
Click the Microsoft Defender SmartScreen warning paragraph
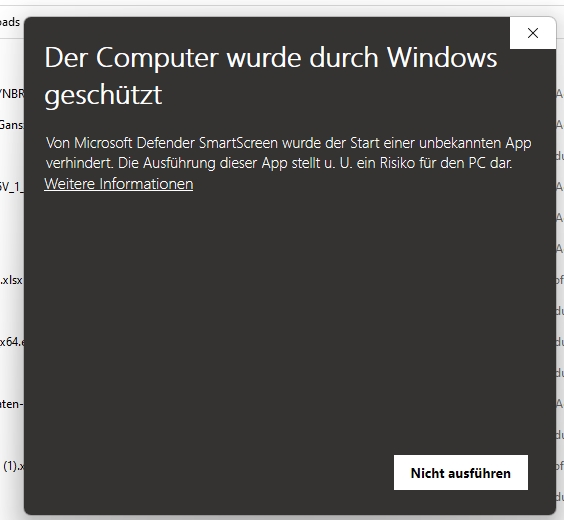[x=288, y=153]
